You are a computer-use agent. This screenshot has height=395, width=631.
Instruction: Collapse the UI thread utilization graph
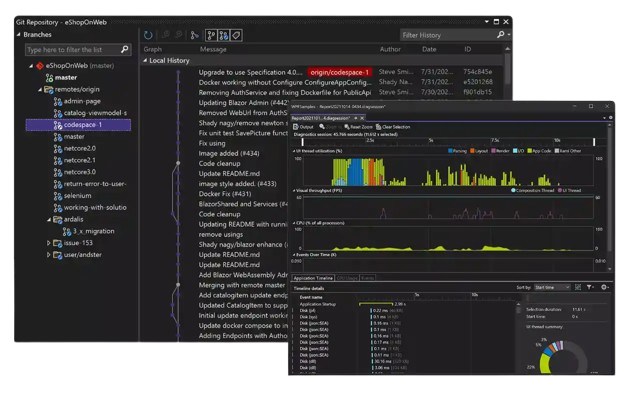(294, 151)
